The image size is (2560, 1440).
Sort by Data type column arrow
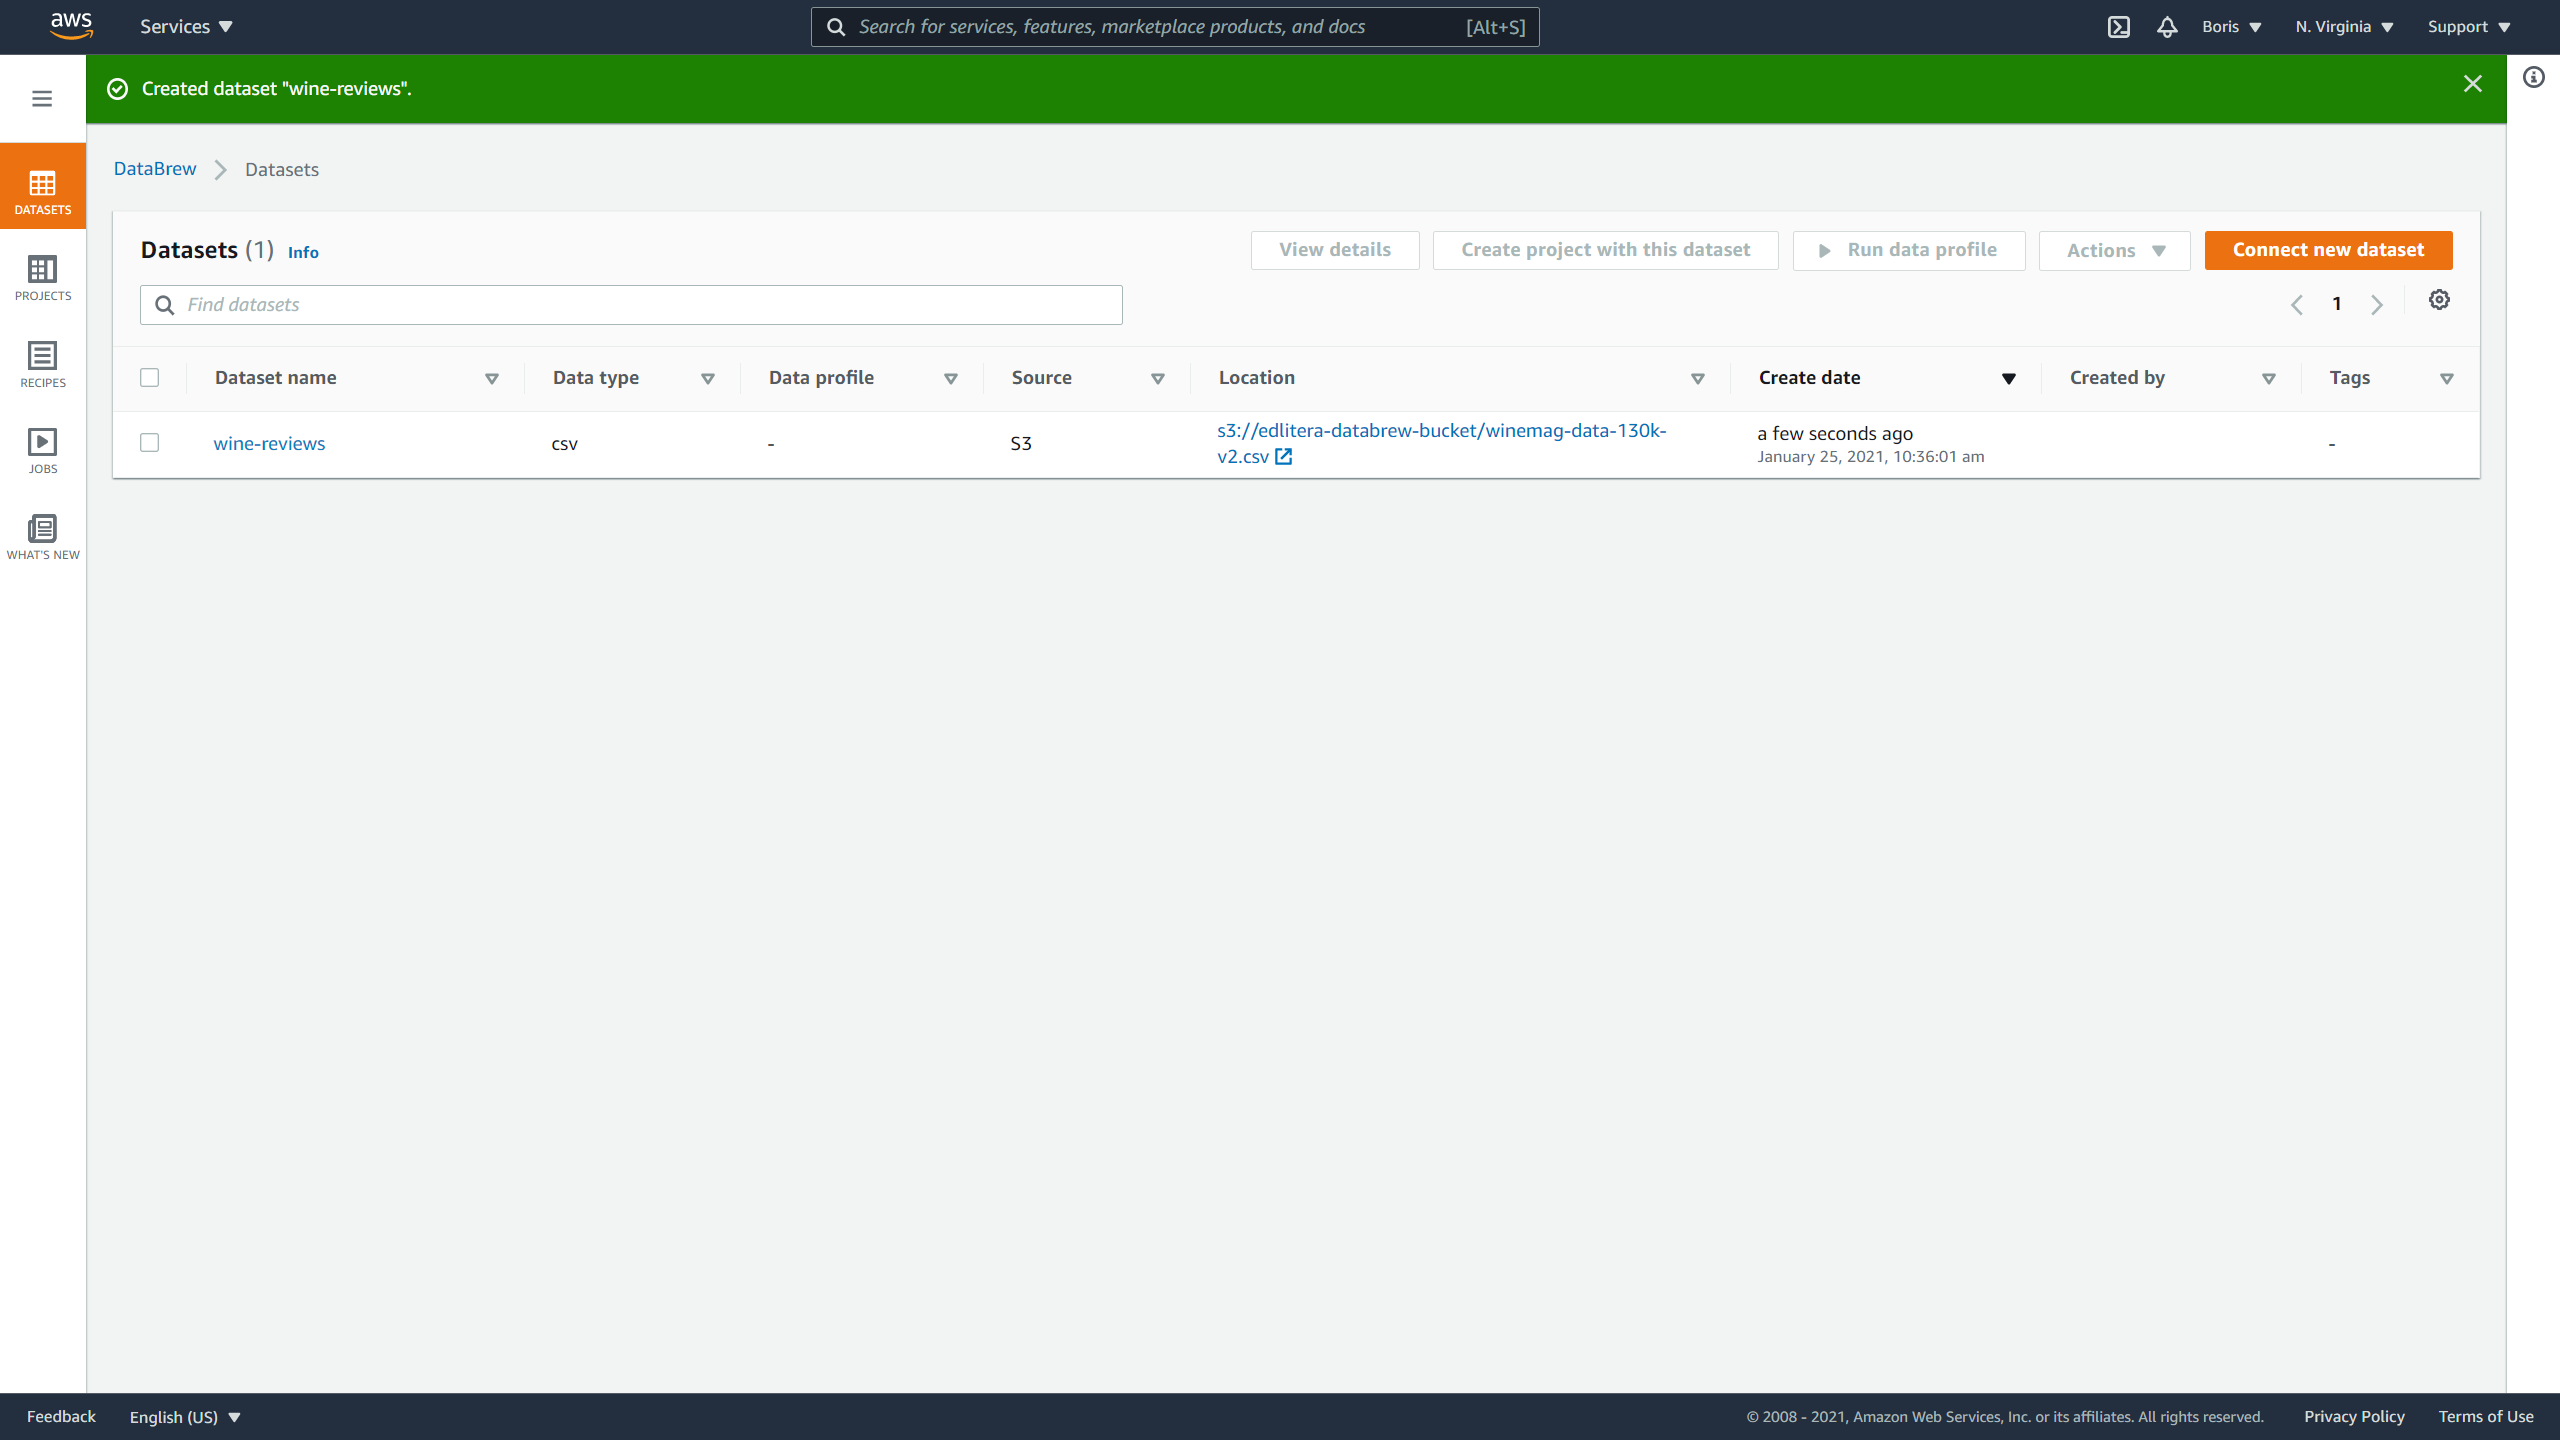(708, 378)
